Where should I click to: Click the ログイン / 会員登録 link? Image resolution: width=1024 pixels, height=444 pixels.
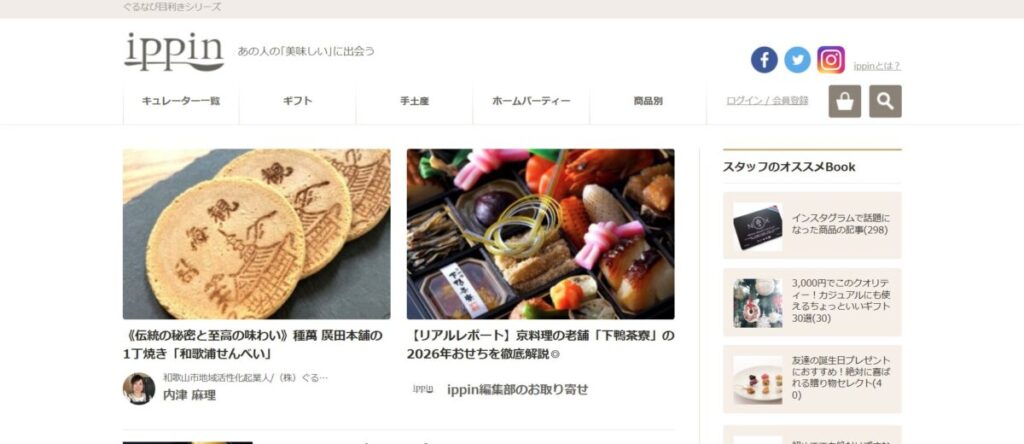click(x=767, y=101)
